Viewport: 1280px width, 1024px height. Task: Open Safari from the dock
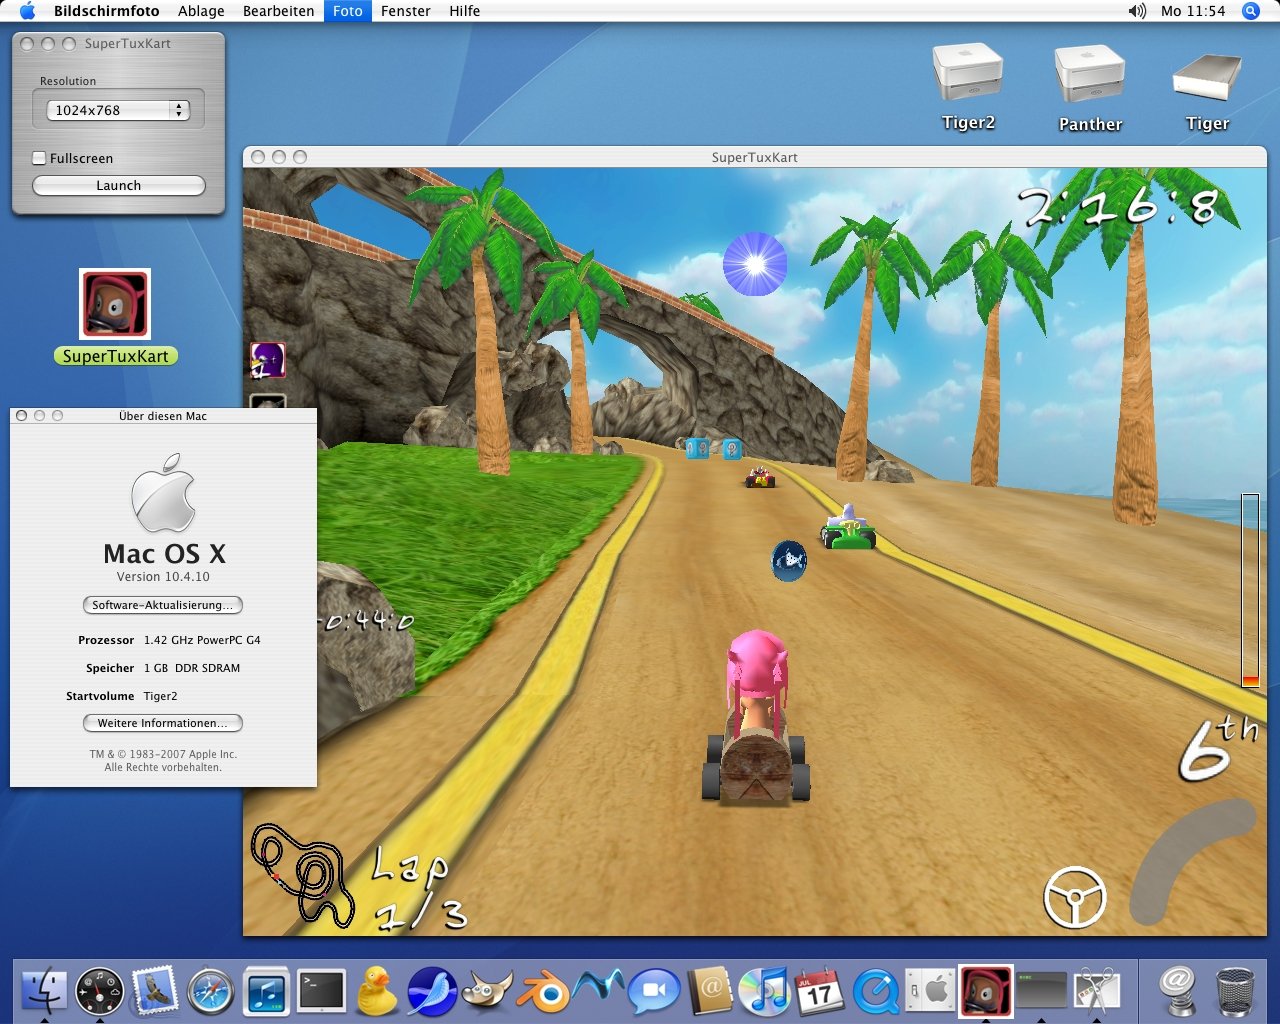click(210, 991)
